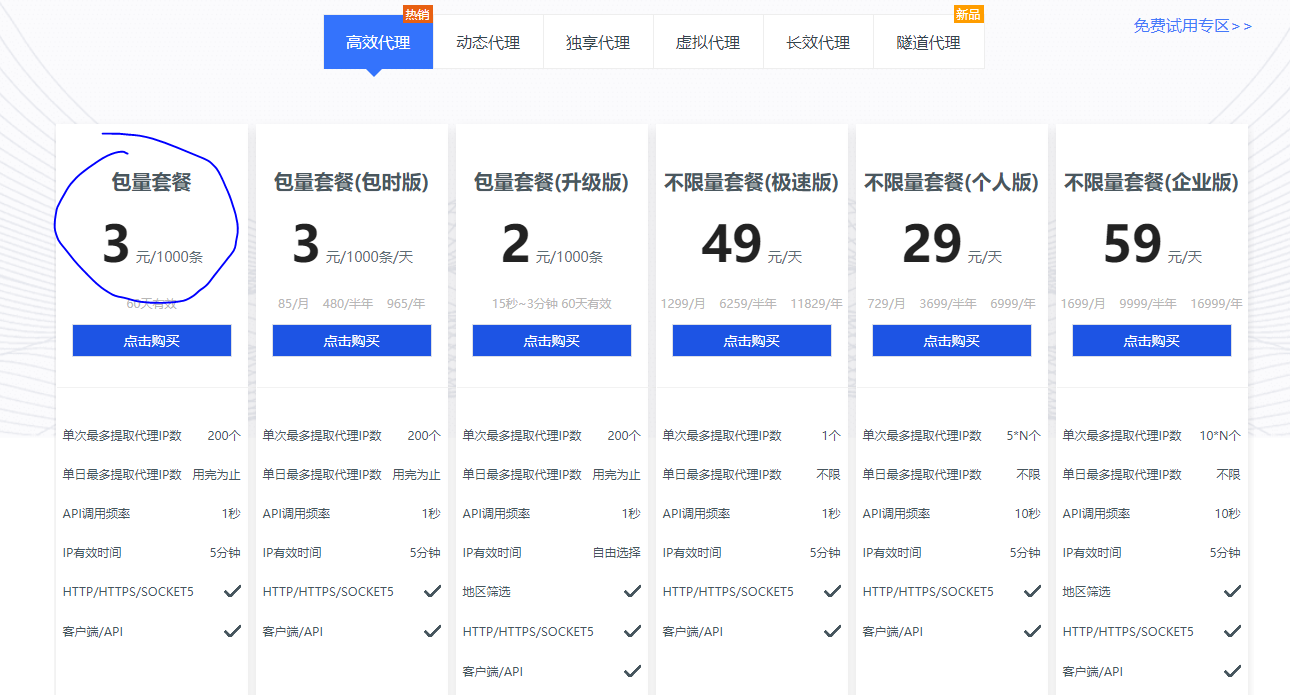Click the 自由选择 value in 升级版
Screen dimensions: 1290x695
click(x=617, y=553)
